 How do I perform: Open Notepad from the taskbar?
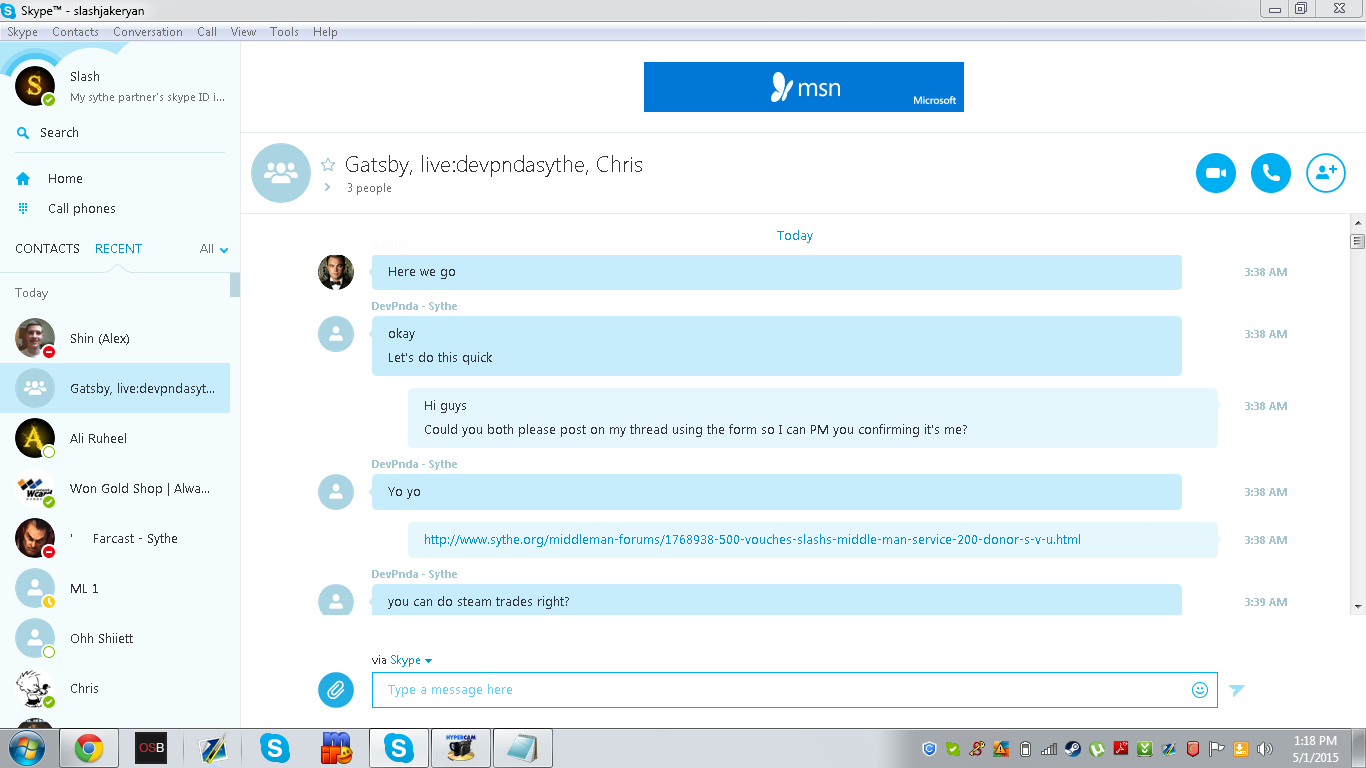tap(522, 748)
